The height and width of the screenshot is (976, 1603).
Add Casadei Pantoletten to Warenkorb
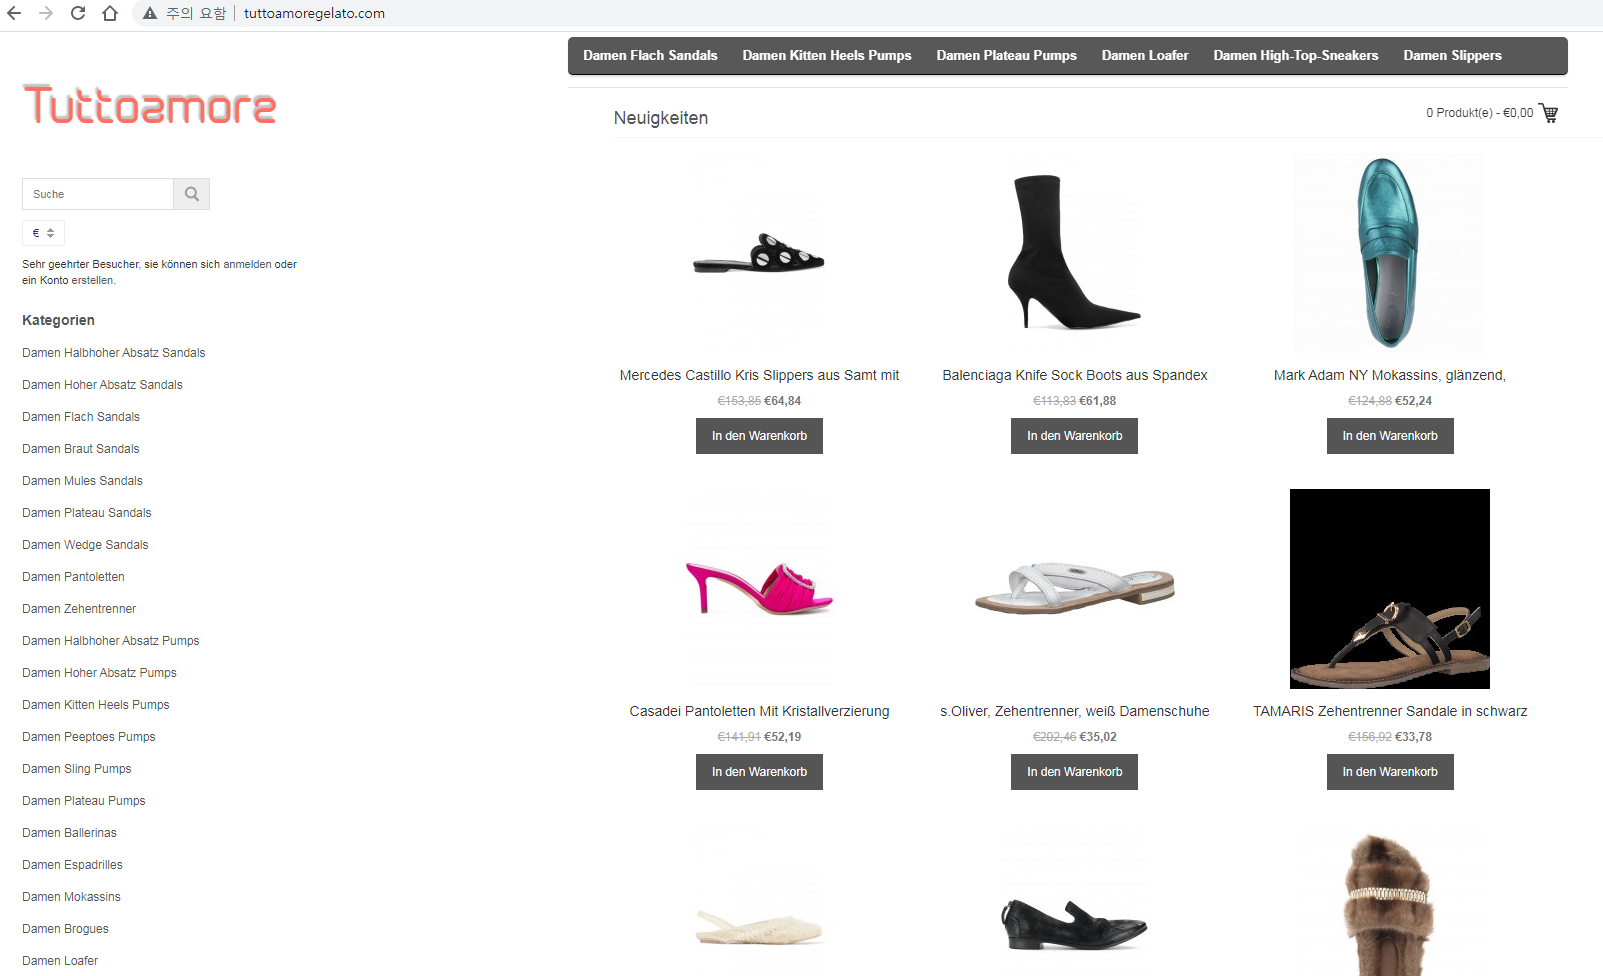coord(759,772)
